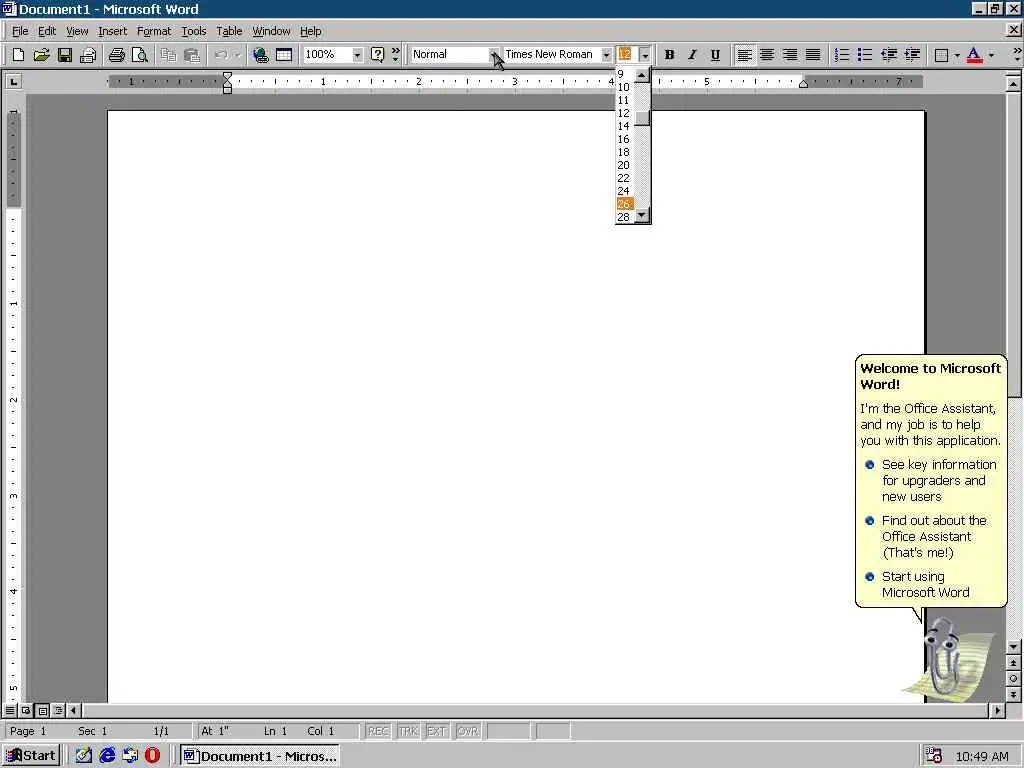Toggle Underline formatting
The image size is (1024, 768).
pyautogui.click(x=715, y=55)
